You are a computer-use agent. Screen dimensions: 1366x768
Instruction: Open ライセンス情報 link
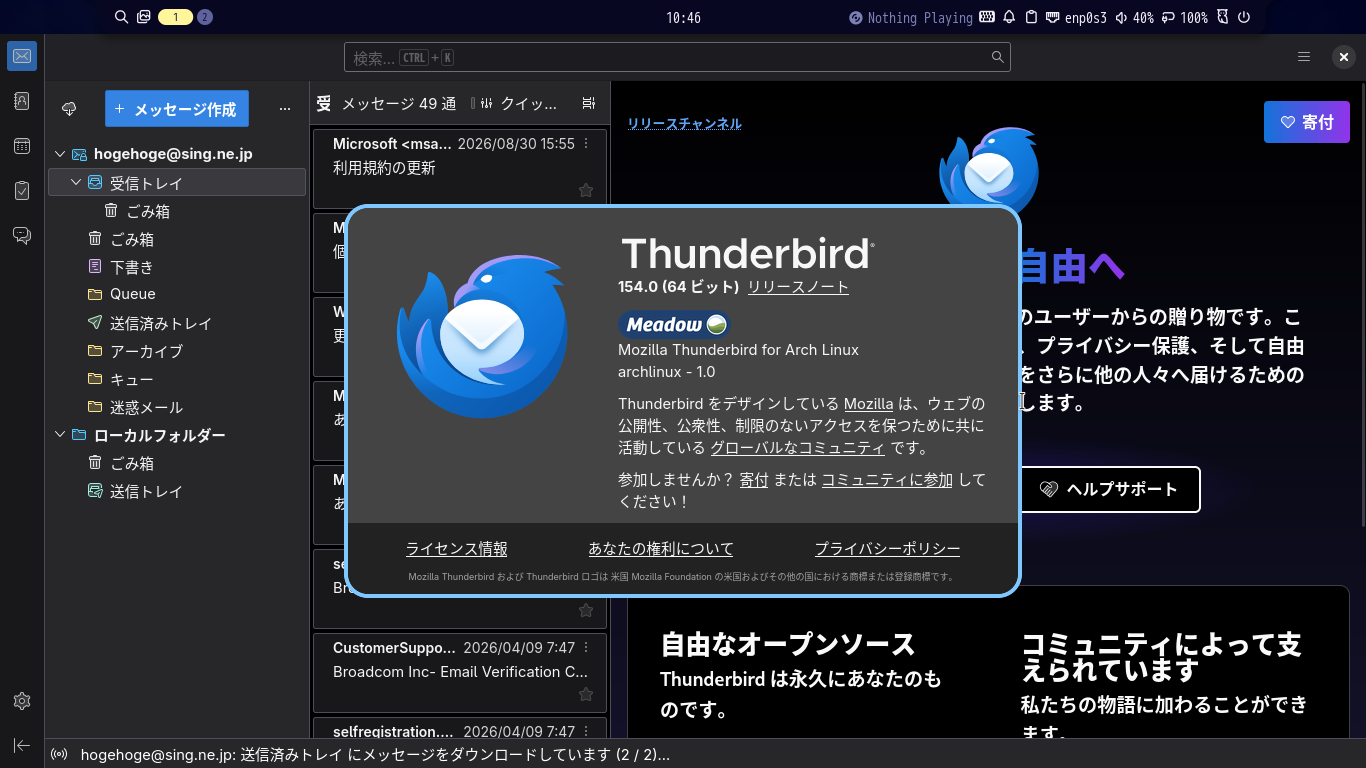(457, 549)
